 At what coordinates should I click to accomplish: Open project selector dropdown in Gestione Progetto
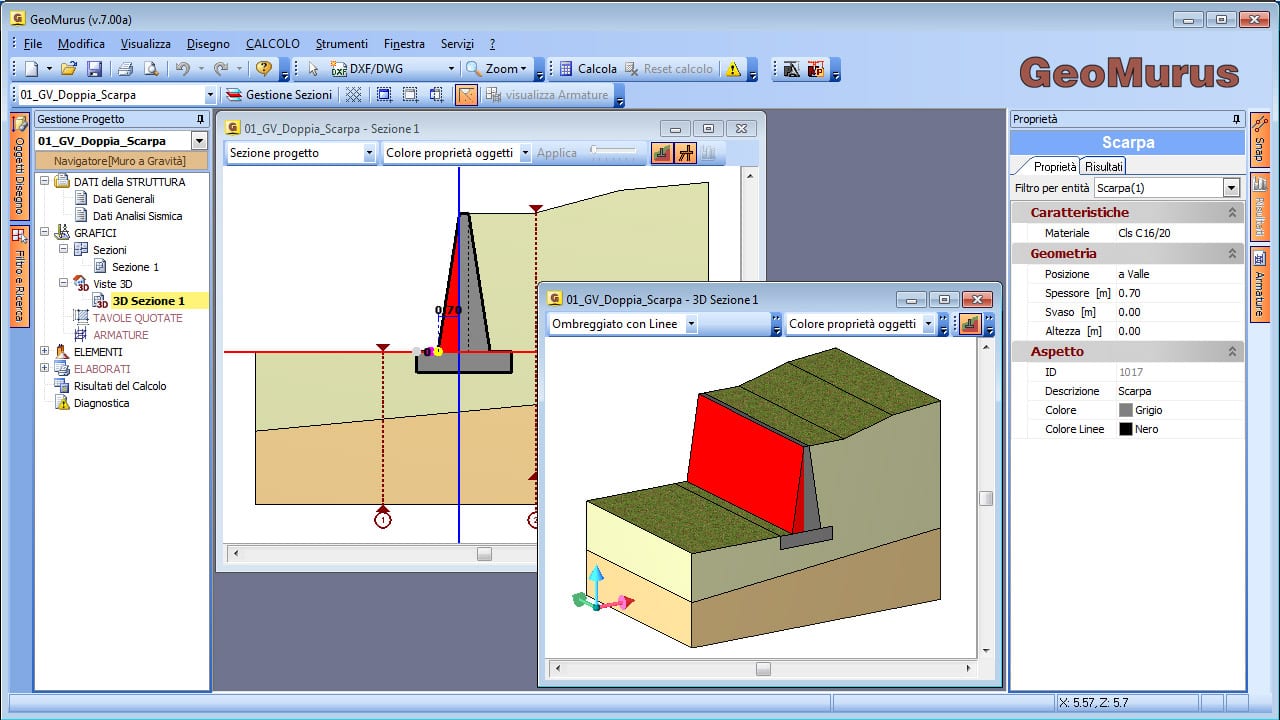199,141
